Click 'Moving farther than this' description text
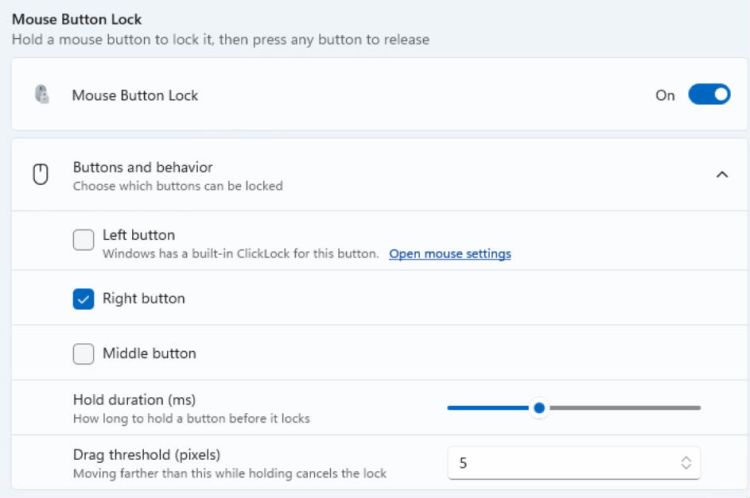Image resolution: width=750 pixels, height=498 pixels. (230, 474)
